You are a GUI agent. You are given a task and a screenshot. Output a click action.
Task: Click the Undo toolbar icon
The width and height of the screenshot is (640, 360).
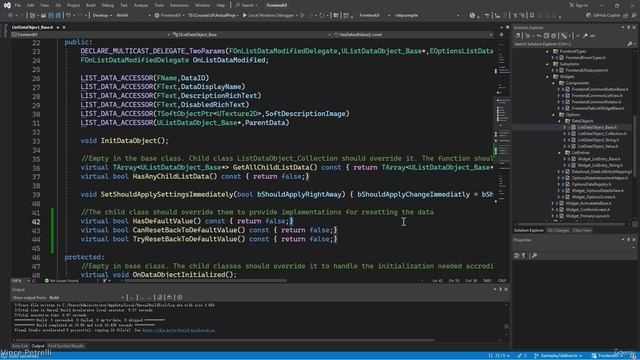(x=69, y=15)
